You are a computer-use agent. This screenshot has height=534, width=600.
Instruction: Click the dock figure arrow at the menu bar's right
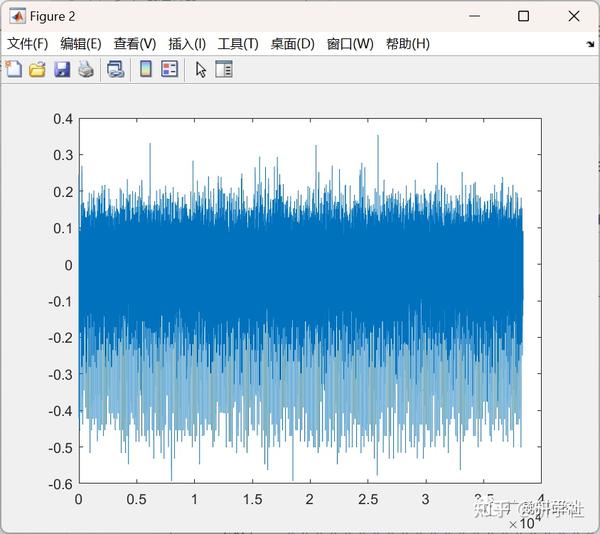tap(590, 44)
